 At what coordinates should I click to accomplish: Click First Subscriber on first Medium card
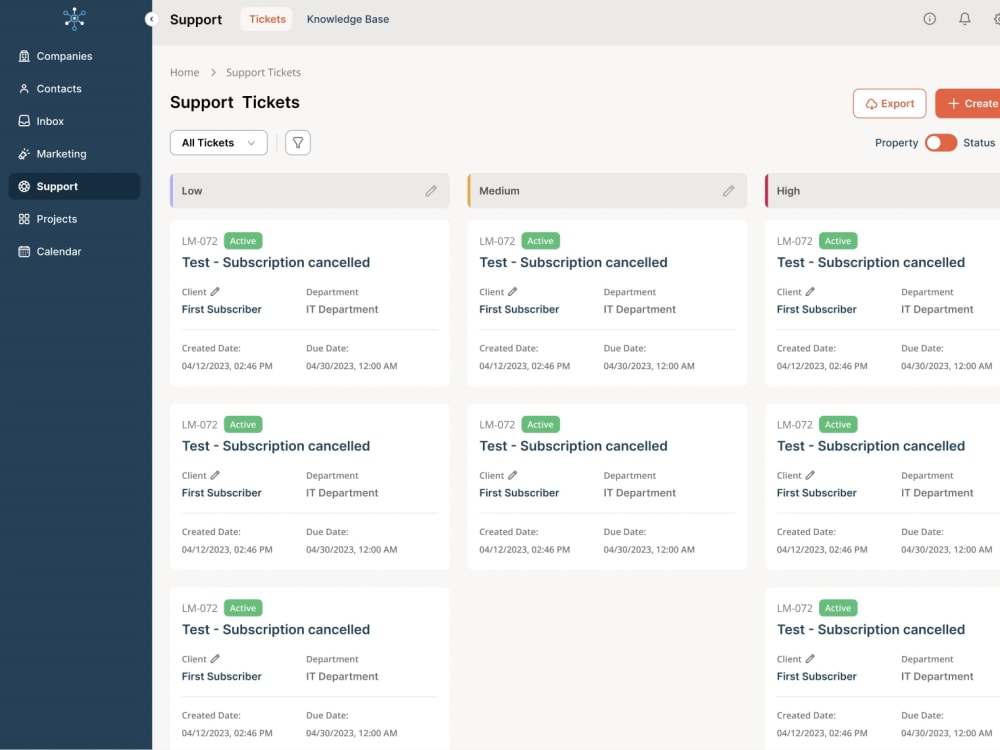519,309
